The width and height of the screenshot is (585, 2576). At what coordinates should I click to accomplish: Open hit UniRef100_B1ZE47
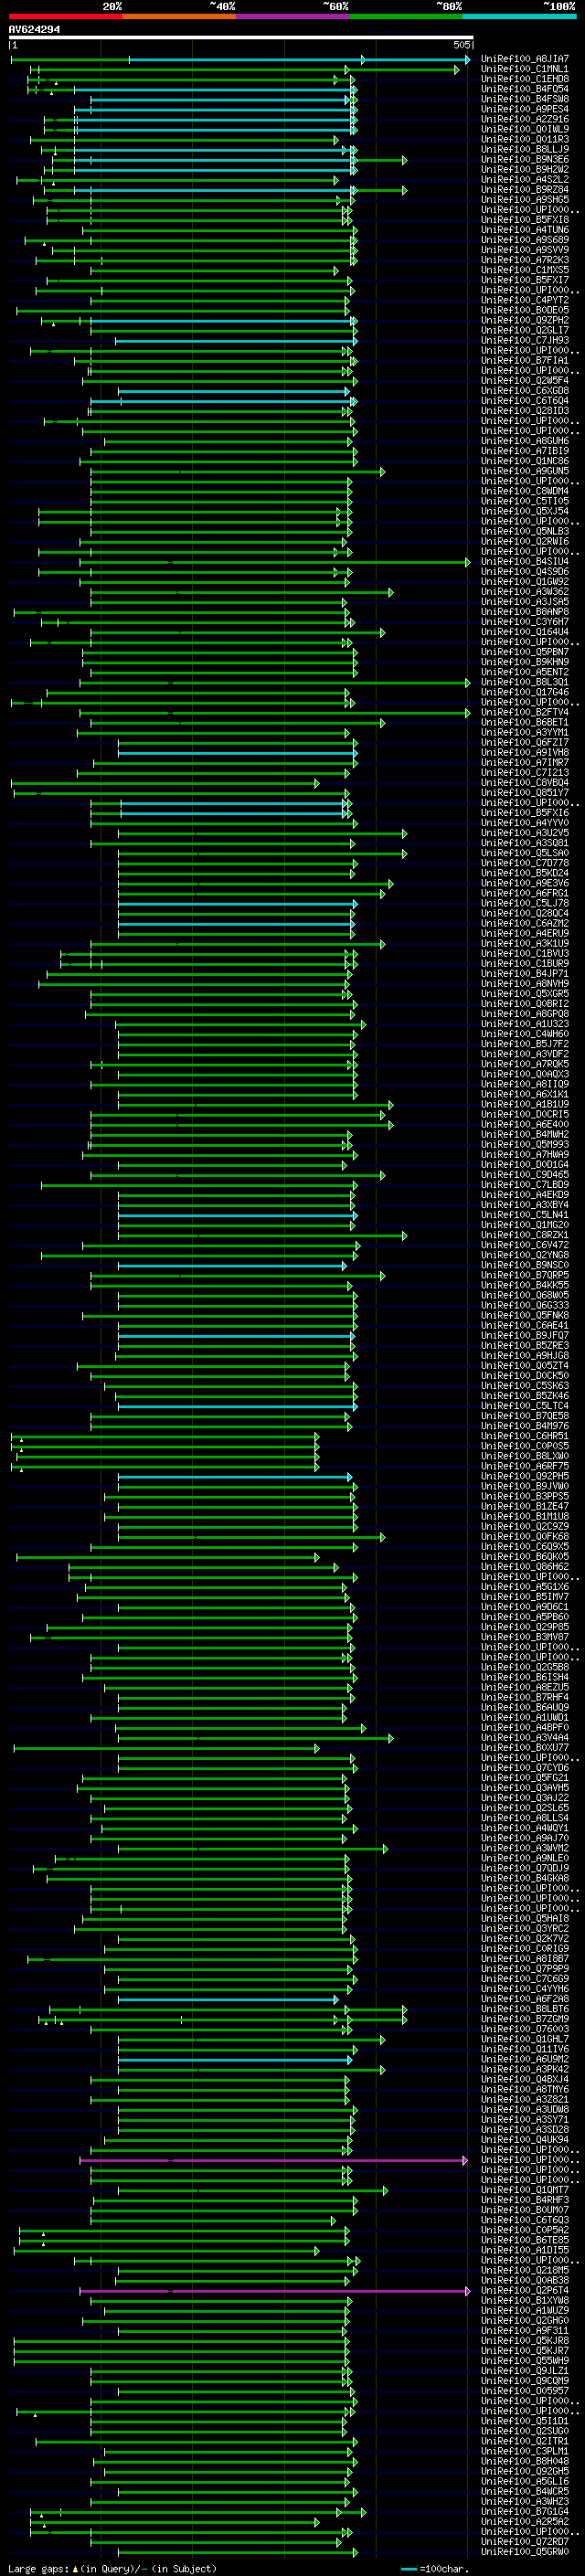pos(525,1506)
